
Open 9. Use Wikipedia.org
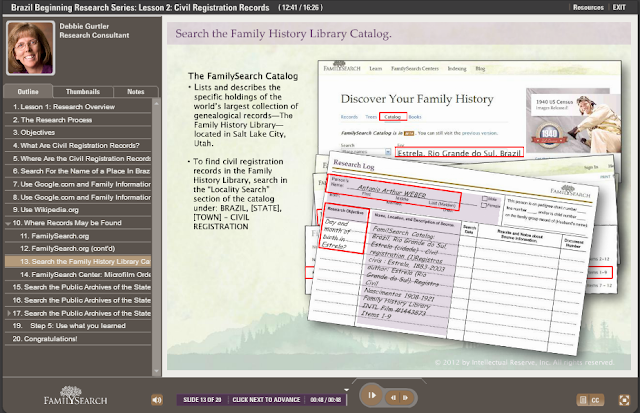78,210
